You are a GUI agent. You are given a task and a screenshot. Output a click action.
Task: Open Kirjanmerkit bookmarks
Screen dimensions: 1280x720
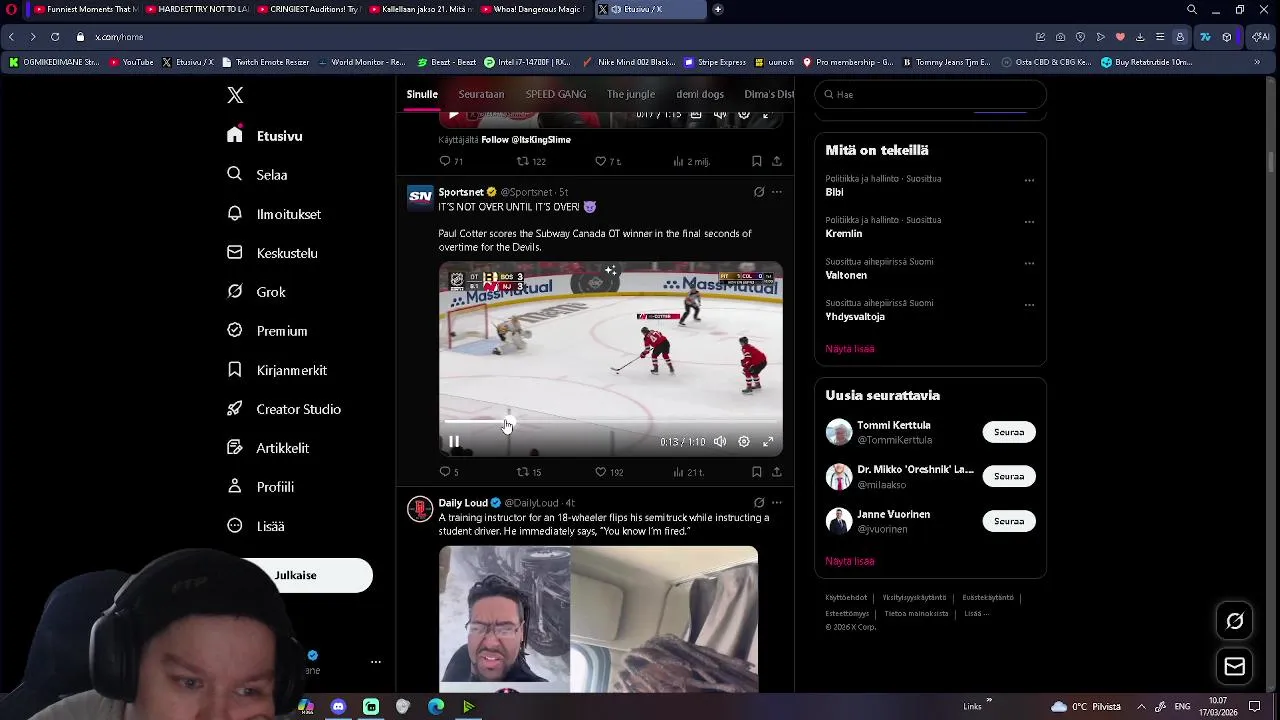point(277,370)
